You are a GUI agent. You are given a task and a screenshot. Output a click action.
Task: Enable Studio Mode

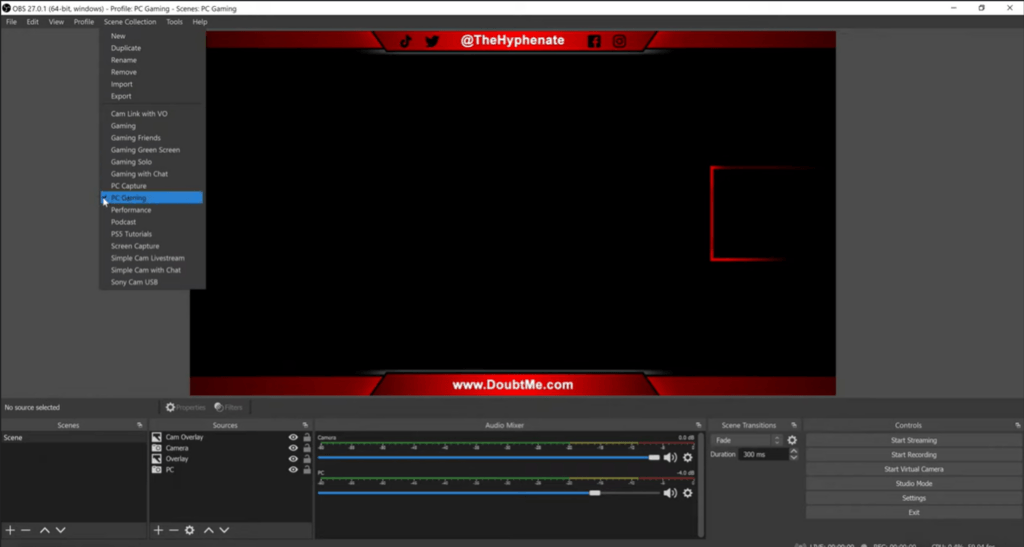pyautogui.click(x=914, y=484)
